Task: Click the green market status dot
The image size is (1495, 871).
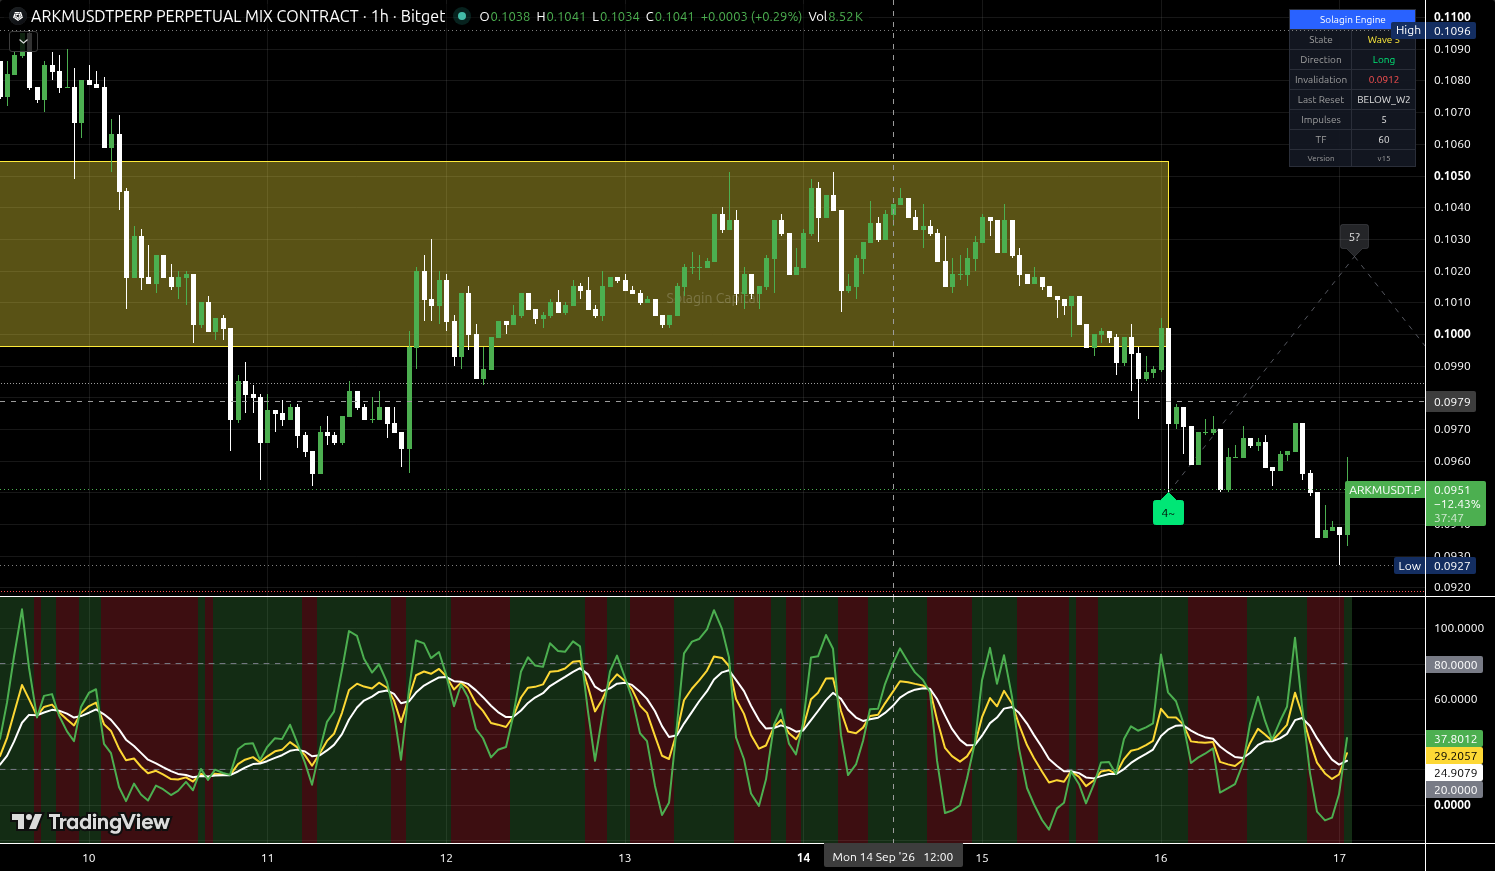Action: [x=461, y=16]
